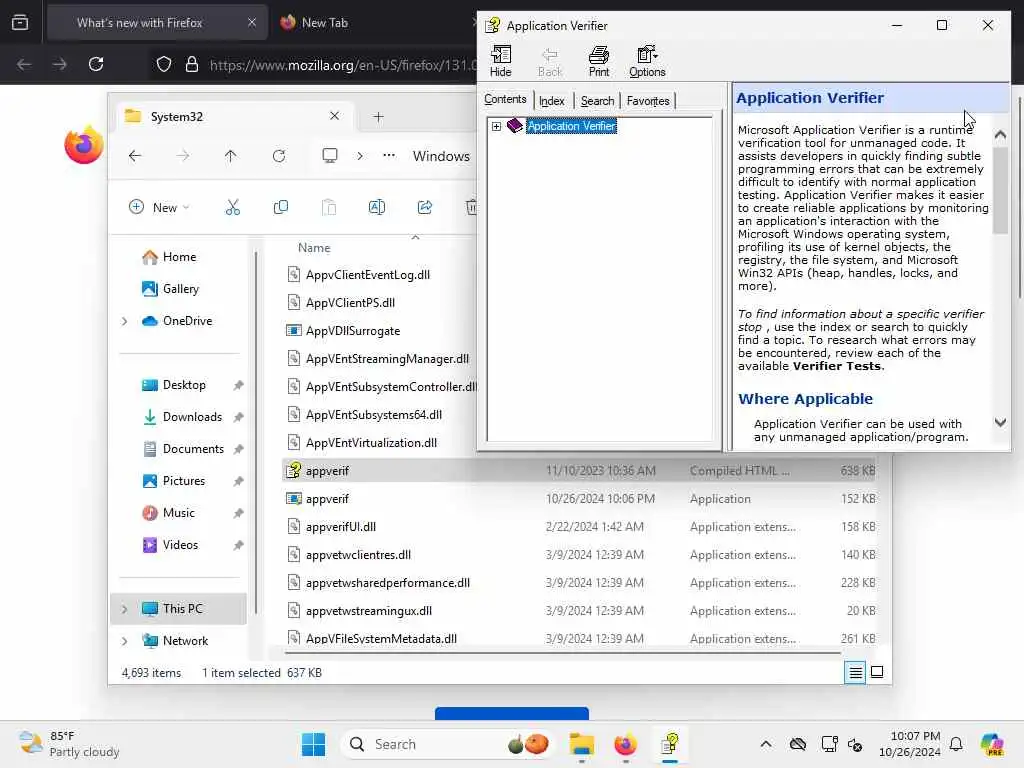
Task: Show hidden system tray icons
Action: (766, 744)
